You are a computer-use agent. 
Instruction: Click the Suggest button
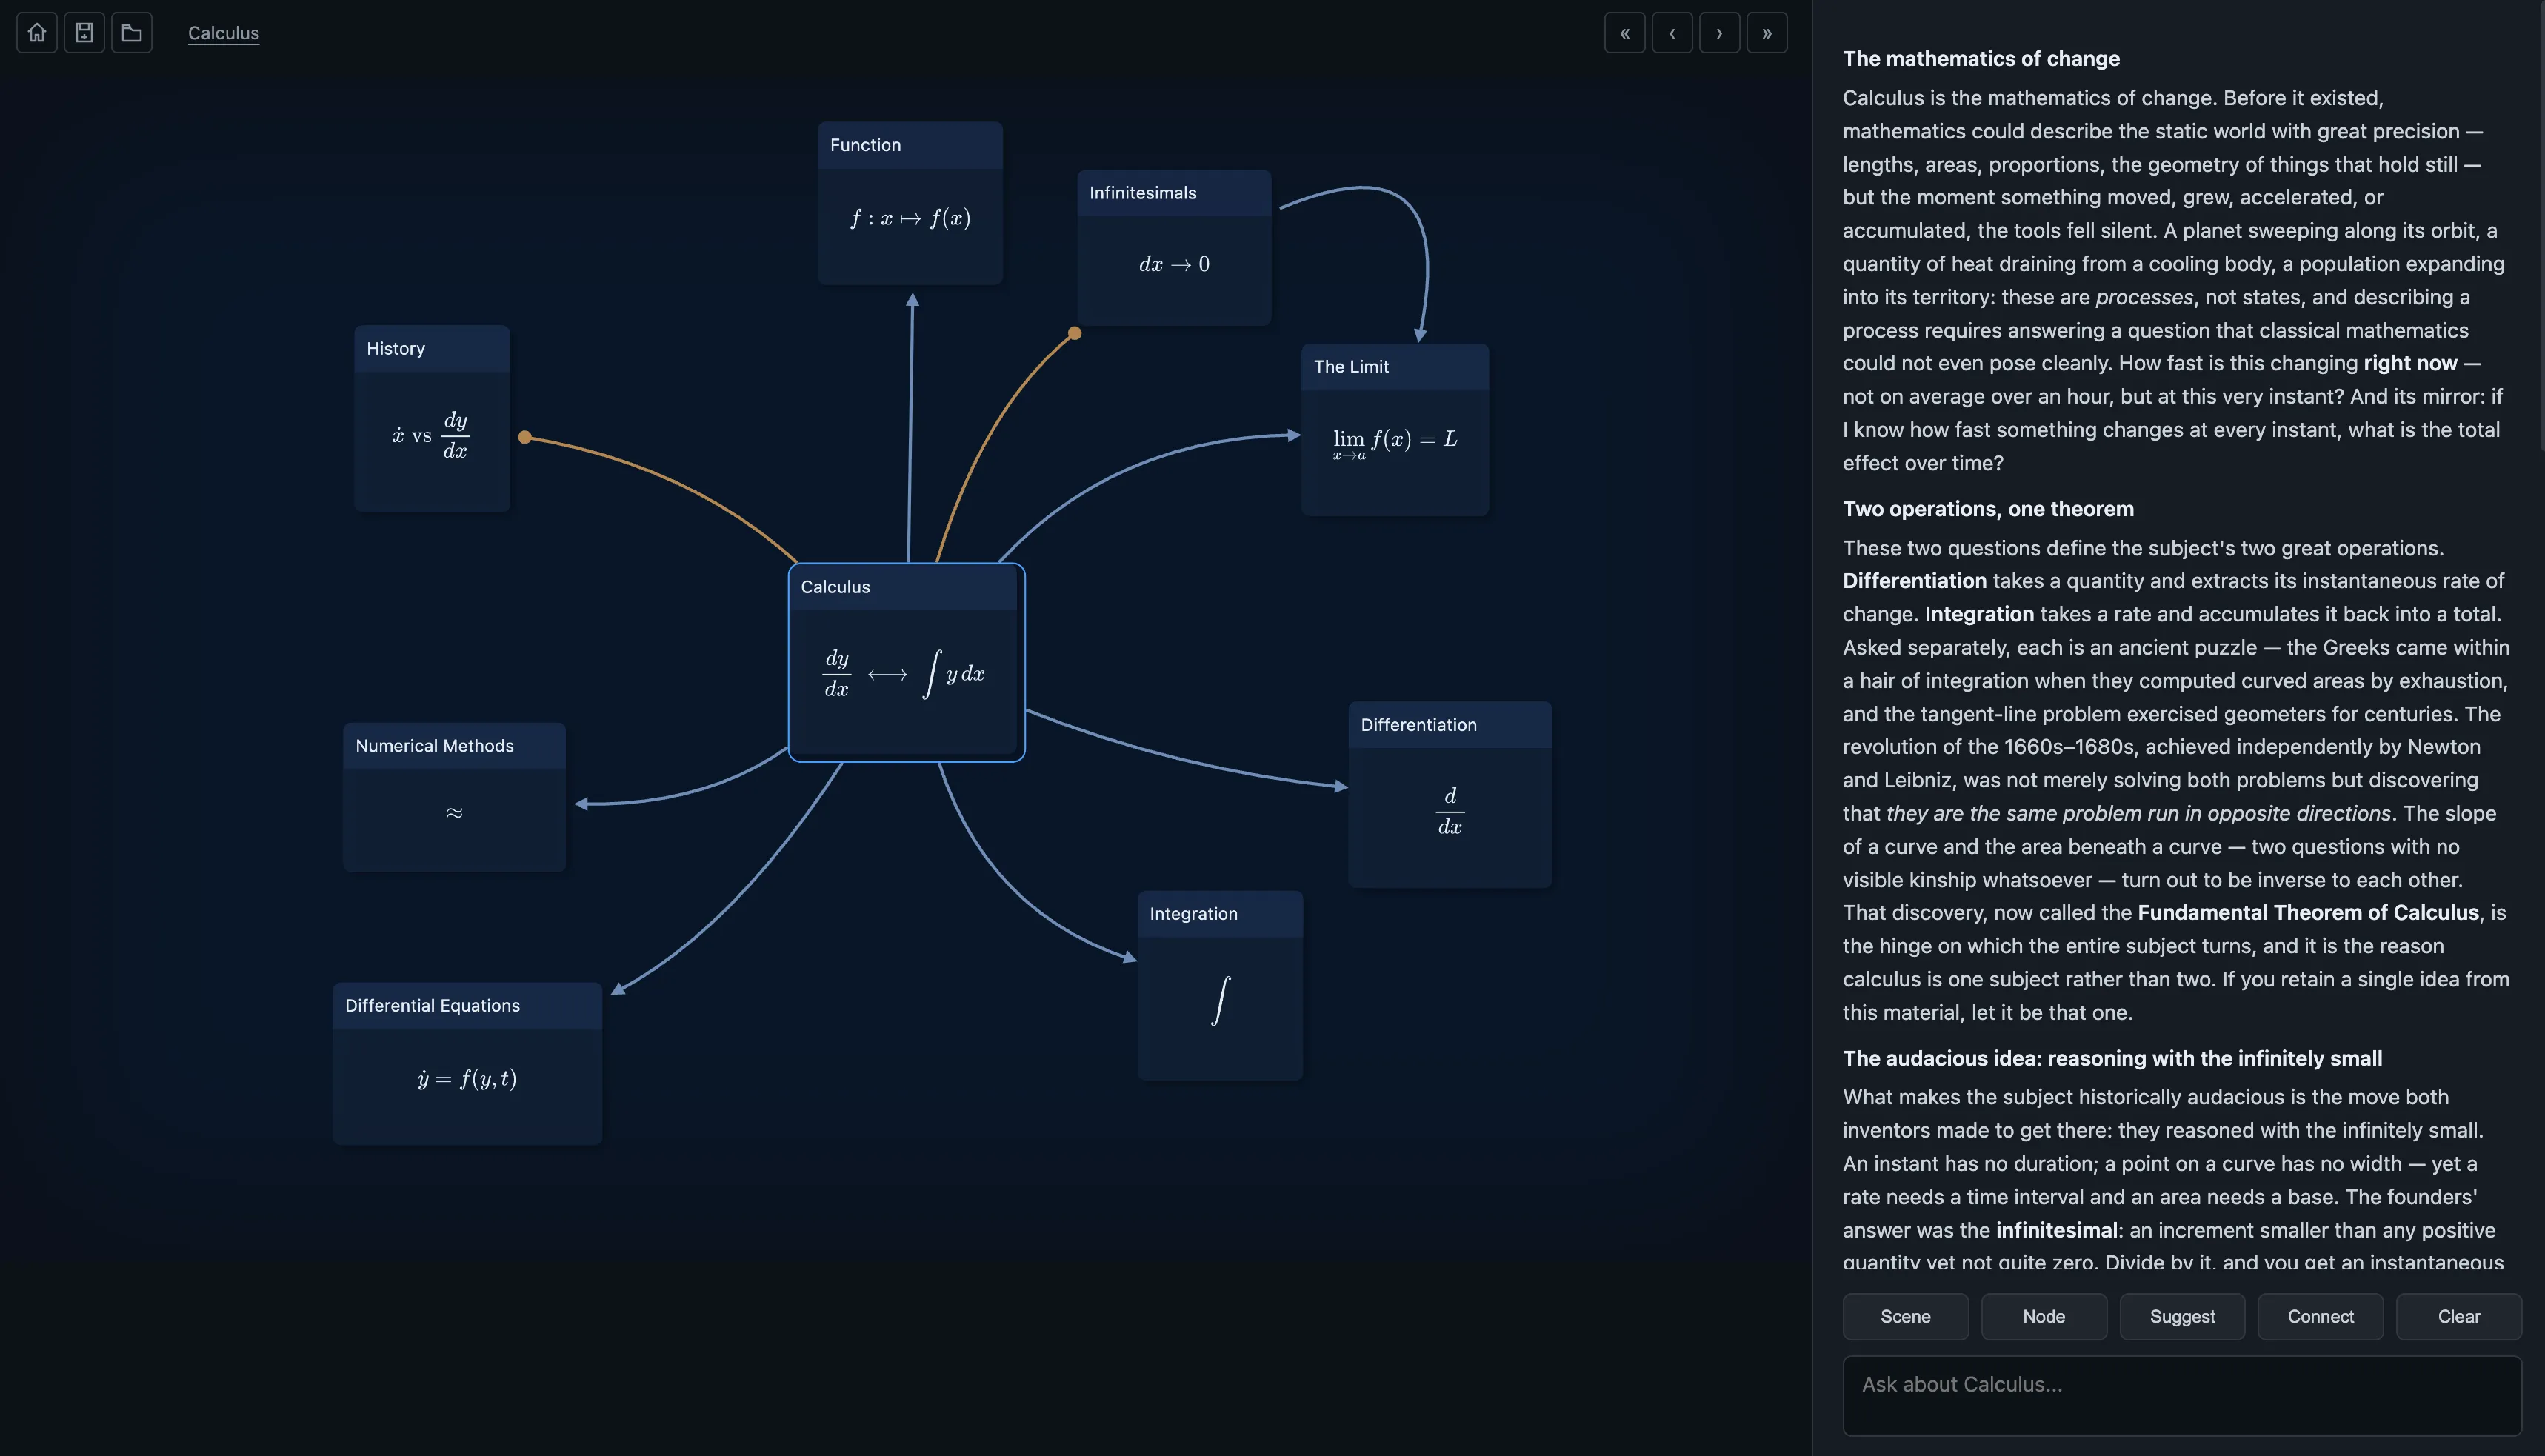pos(2182,1316)
